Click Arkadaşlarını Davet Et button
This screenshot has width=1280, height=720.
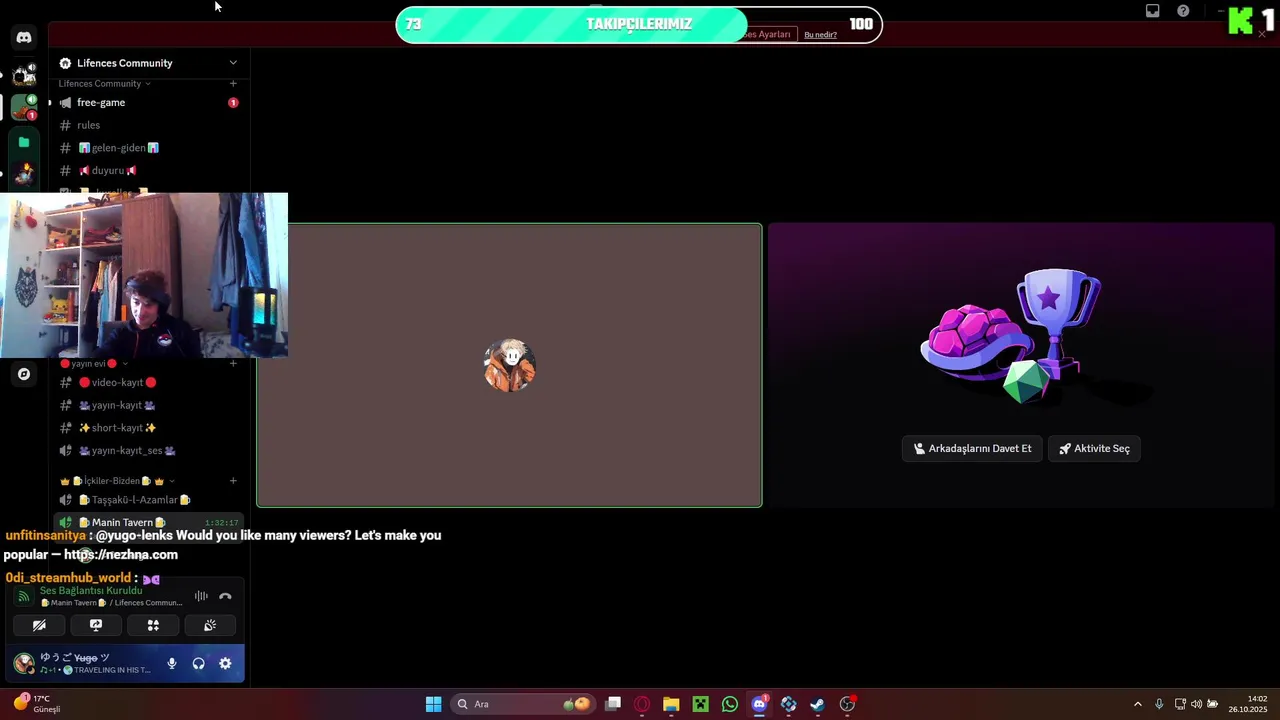(972, 449)
